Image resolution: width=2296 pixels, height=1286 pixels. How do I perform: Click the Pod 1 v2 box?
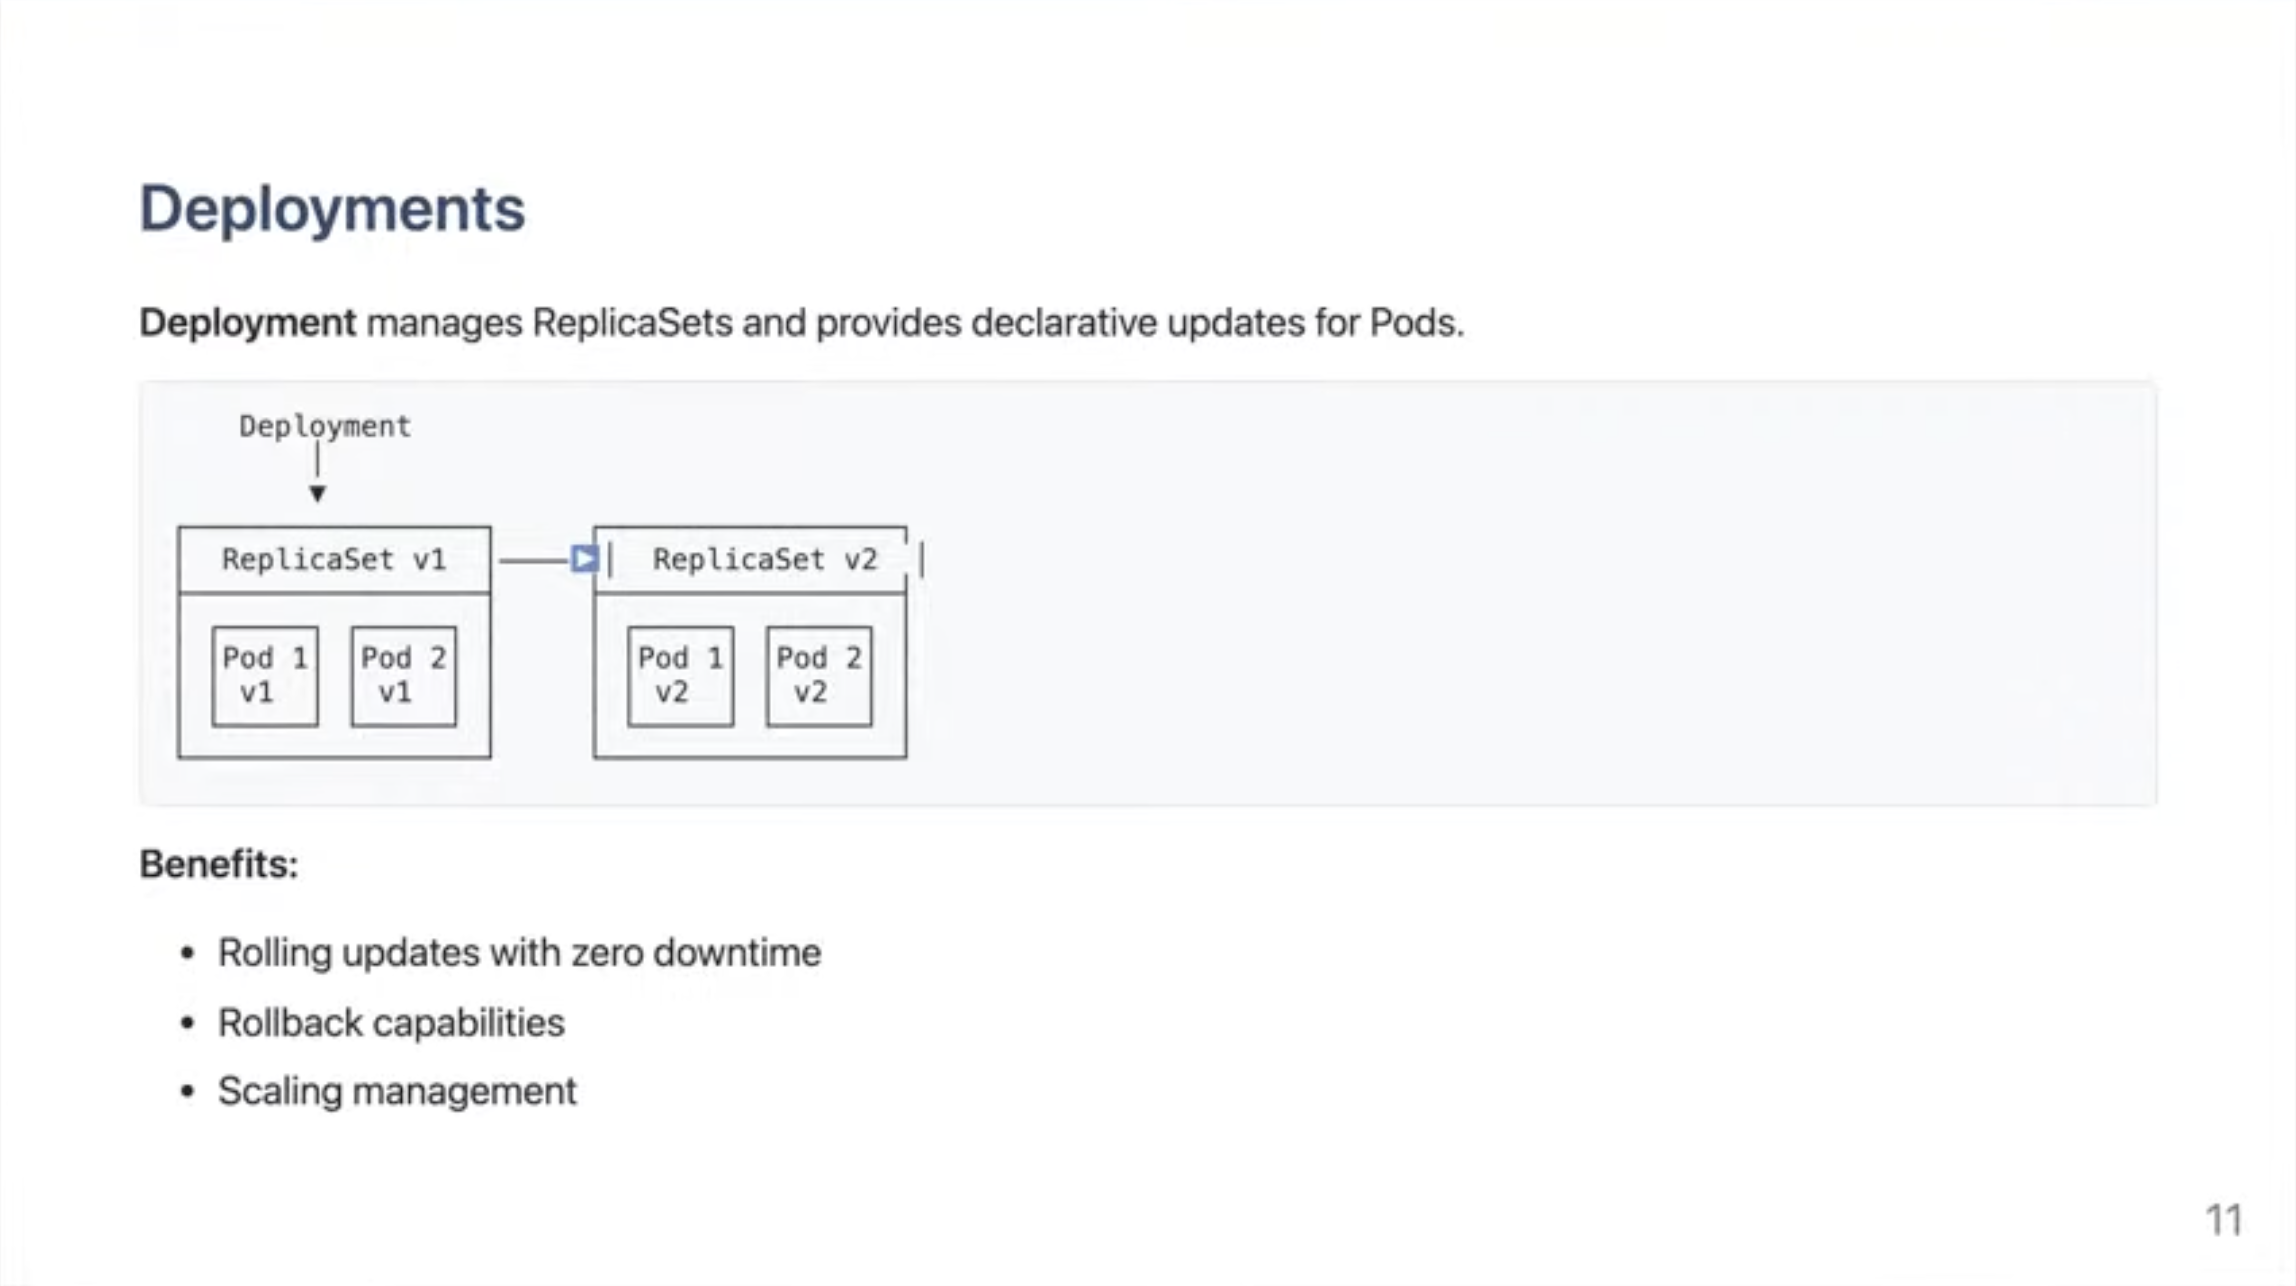click(680, 676)
